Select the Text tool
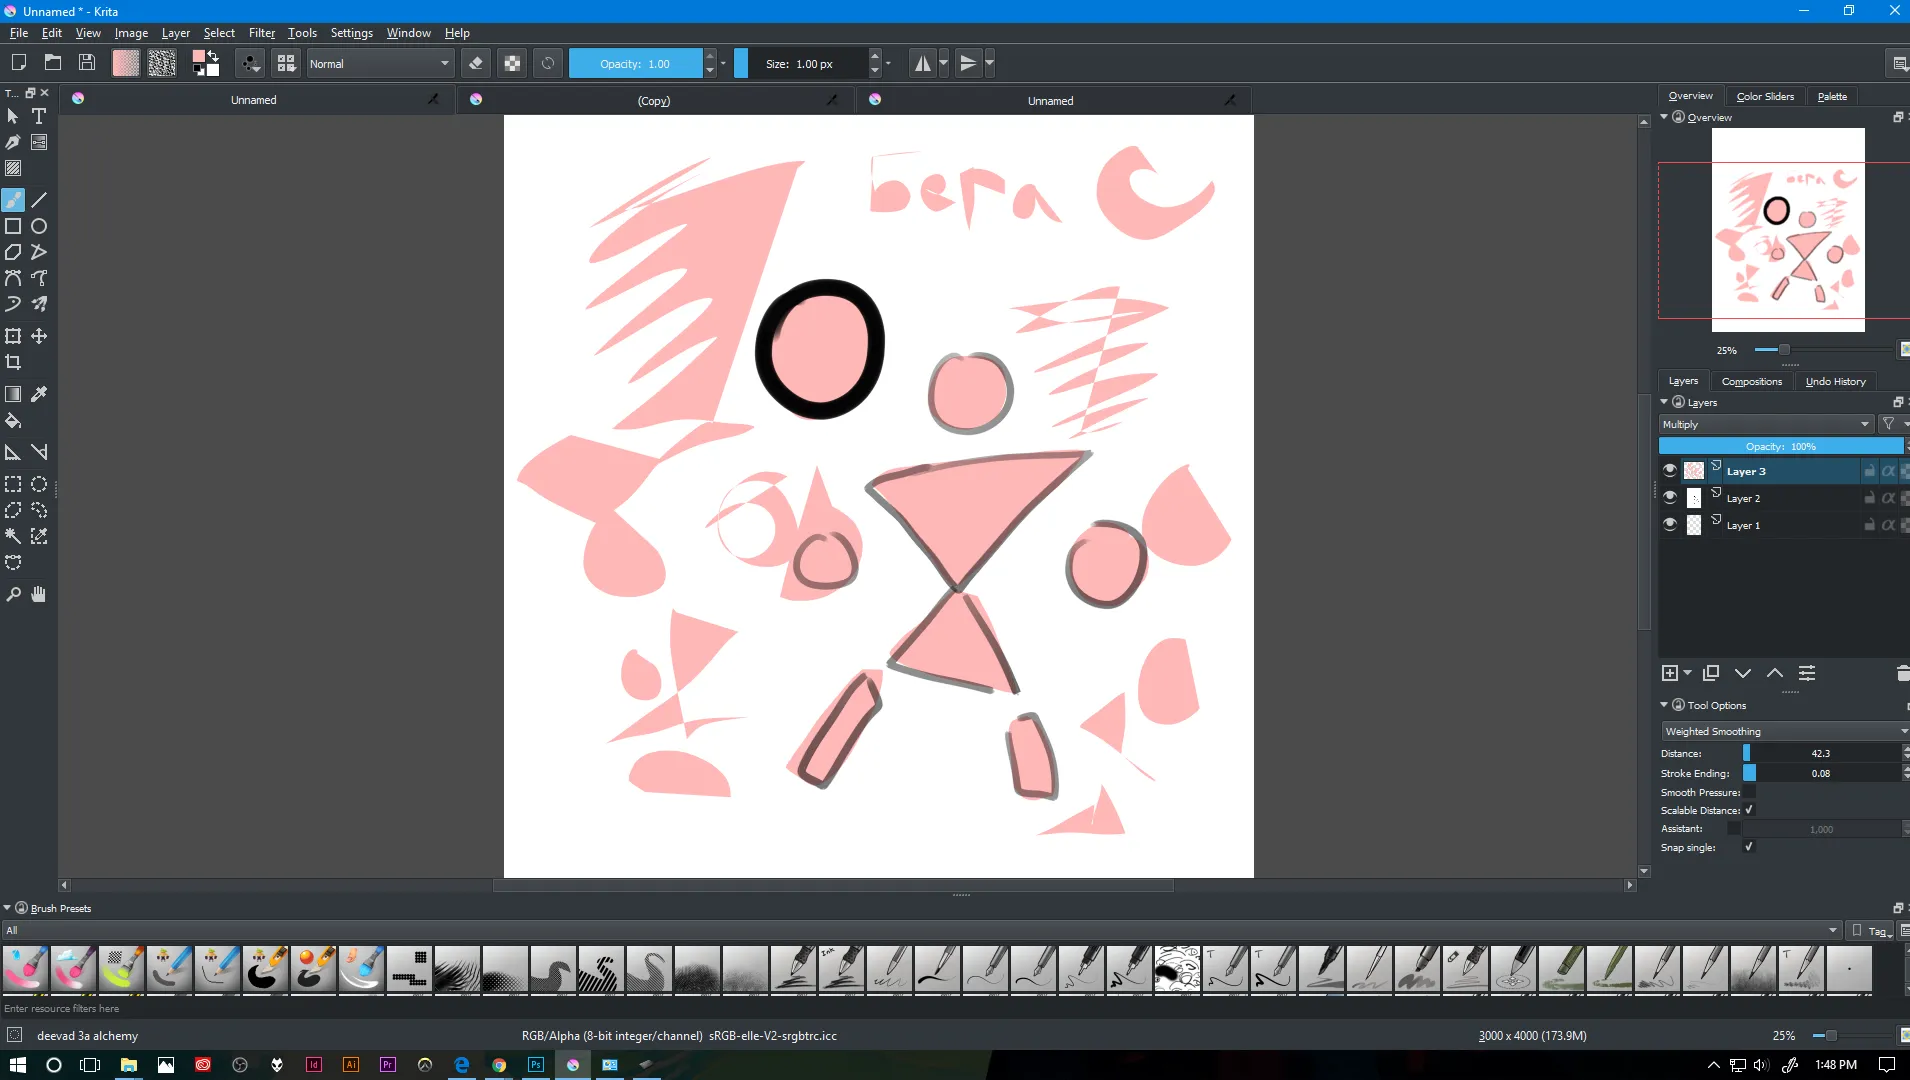1910x1080 pixels. coord(38,116)
